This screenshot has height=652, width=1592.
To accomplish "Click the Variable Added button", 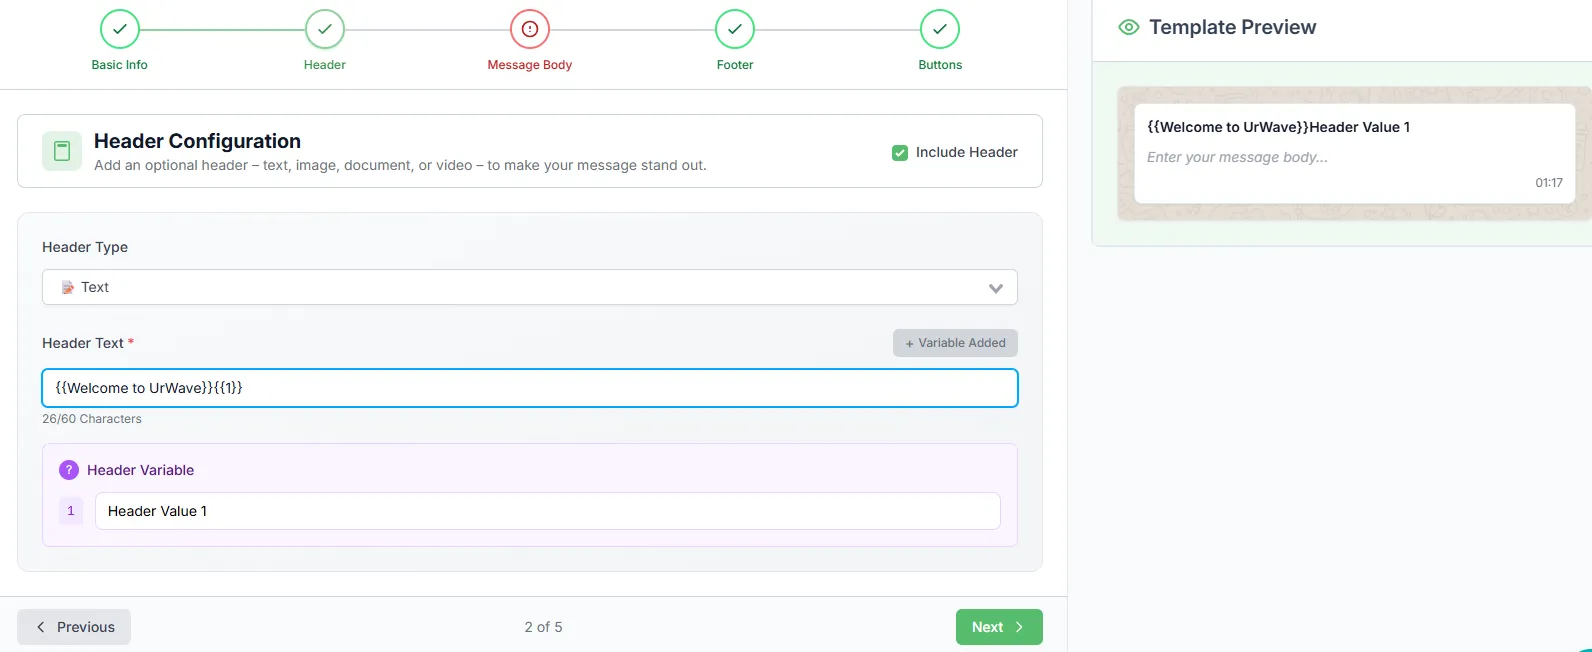I will (955, 343).
